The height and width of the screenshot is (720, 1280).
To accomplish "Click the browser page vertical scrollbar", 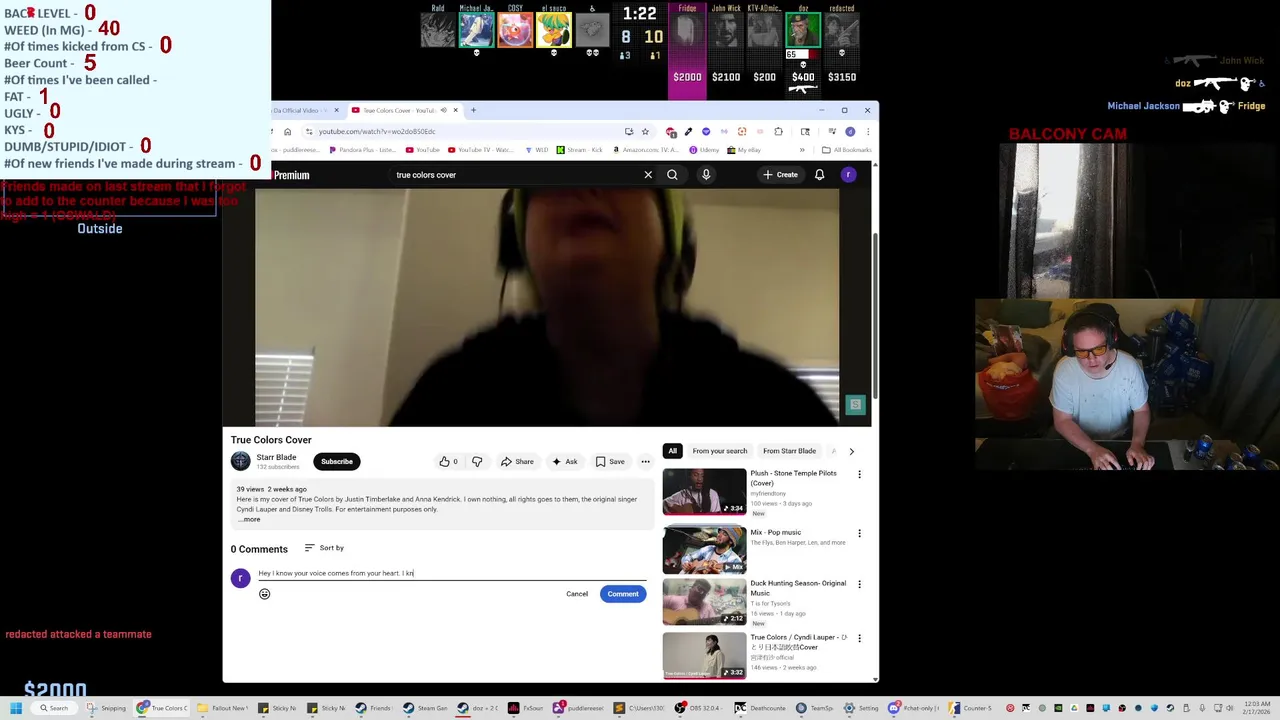I will tap(876, 315).
